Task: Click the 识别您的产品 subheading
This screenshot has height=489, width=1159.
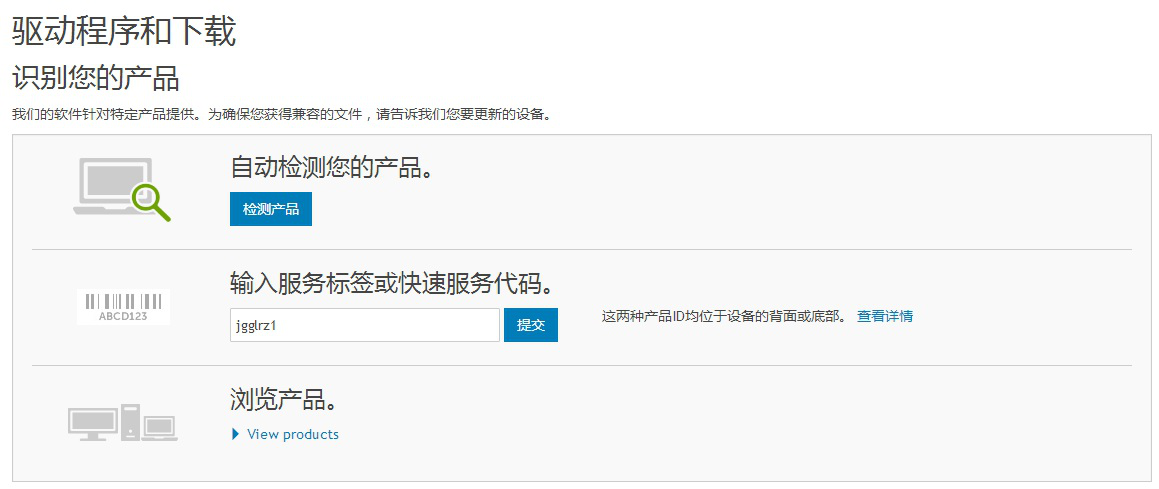Action: [x=96, y=78]
